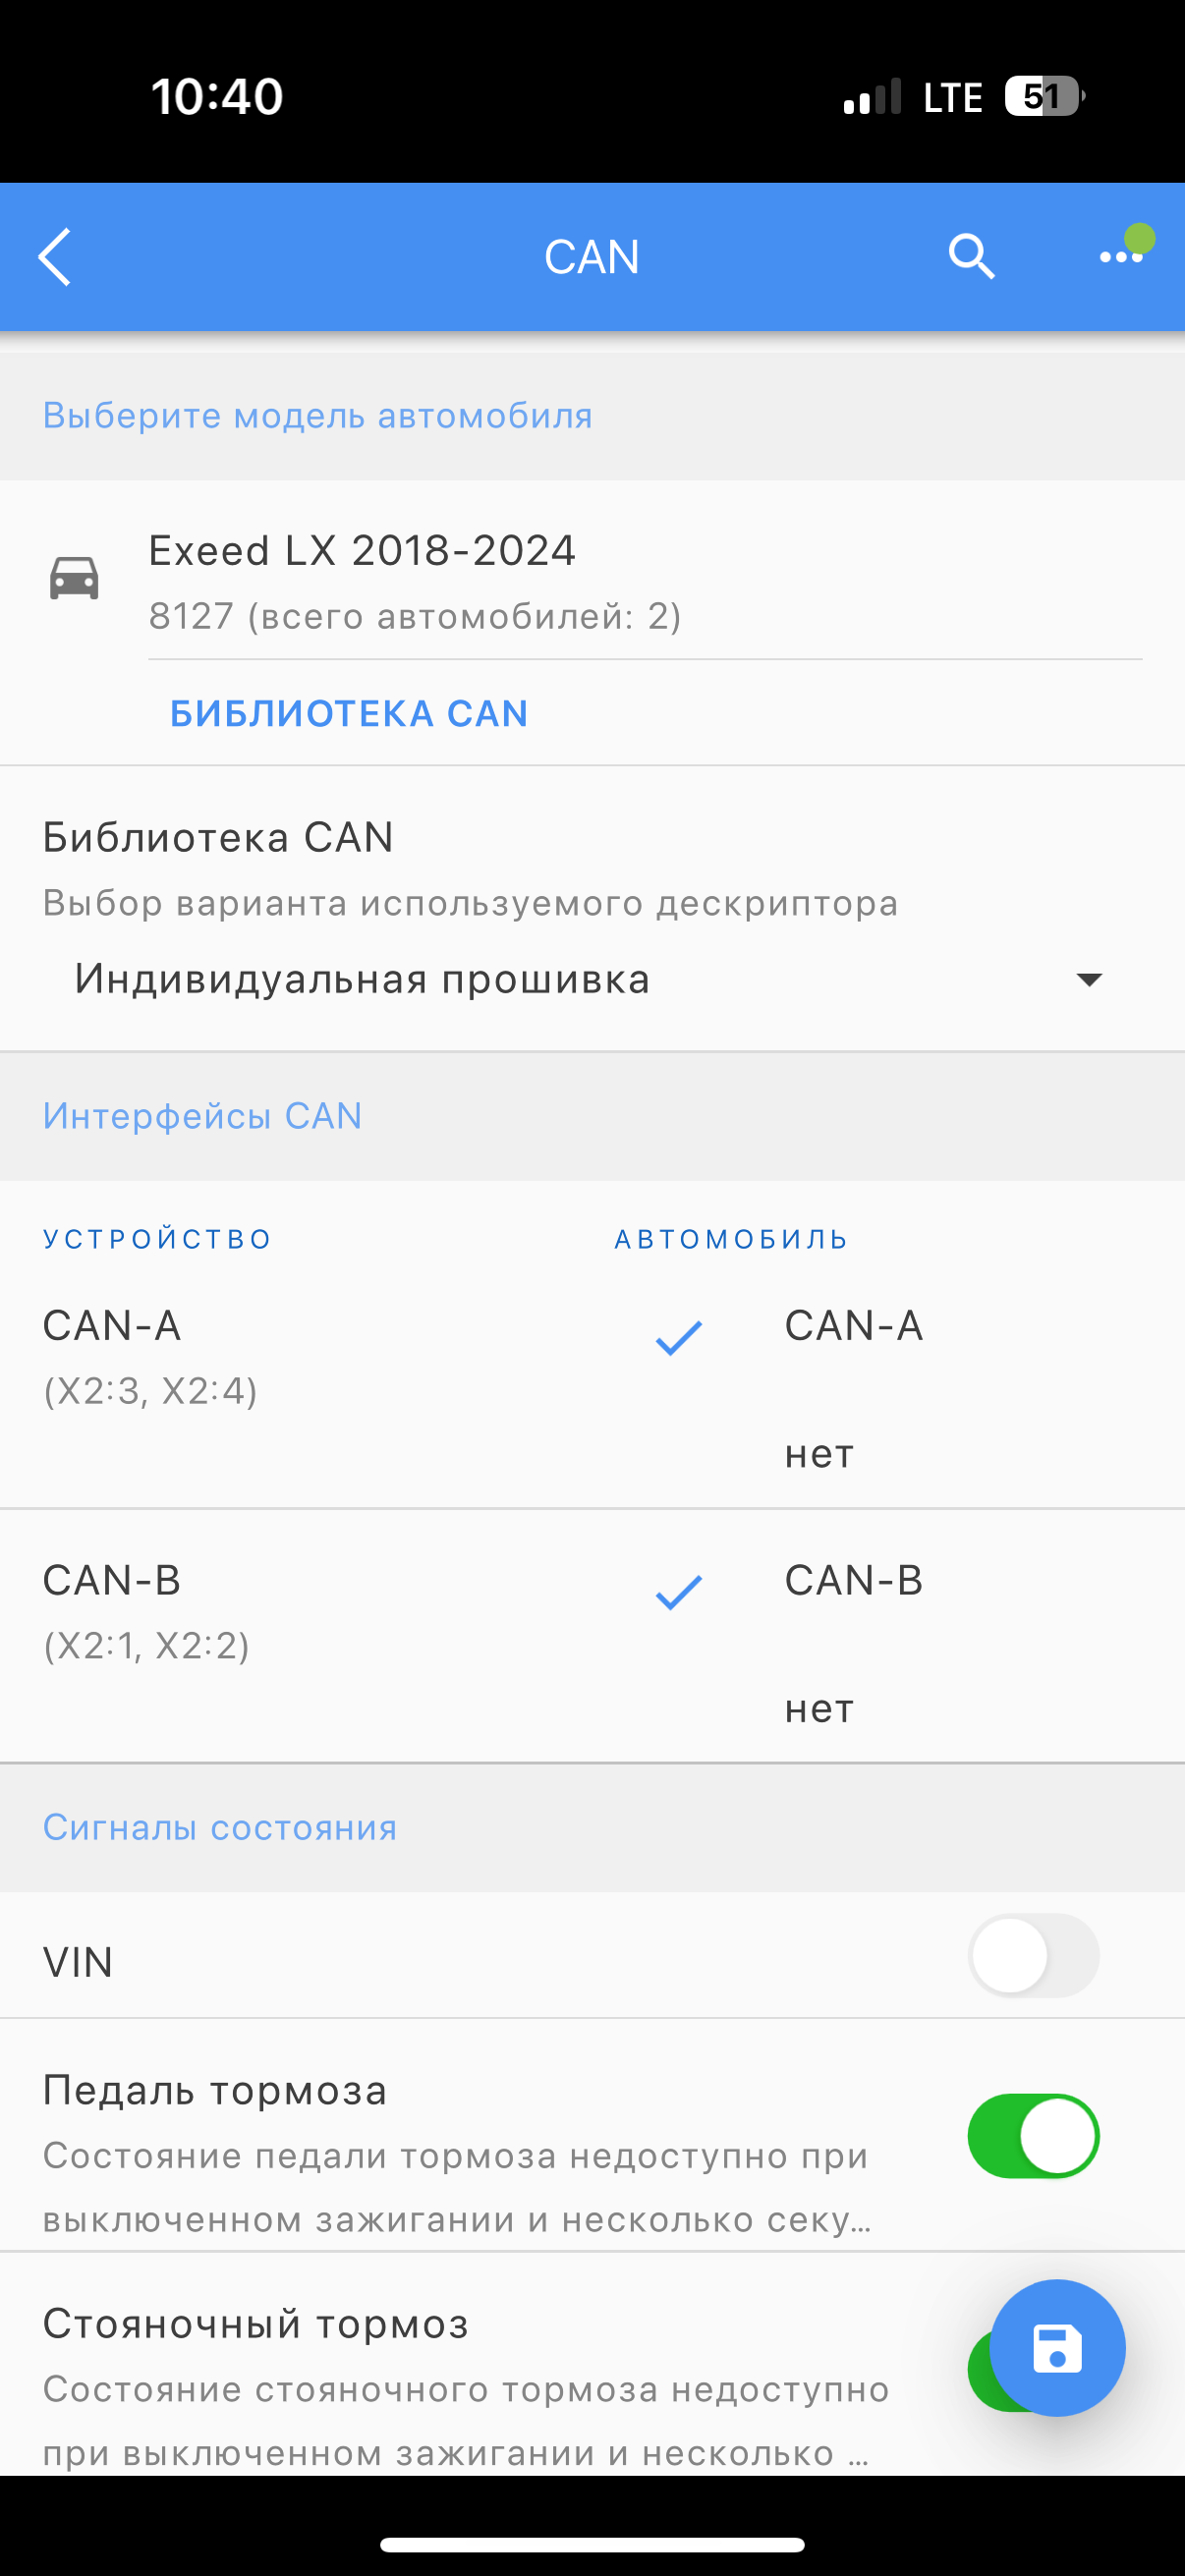Open the Индивидуальная прошивка library option
This screenshot has height=2576, width=1185.
tap(592, 979)
